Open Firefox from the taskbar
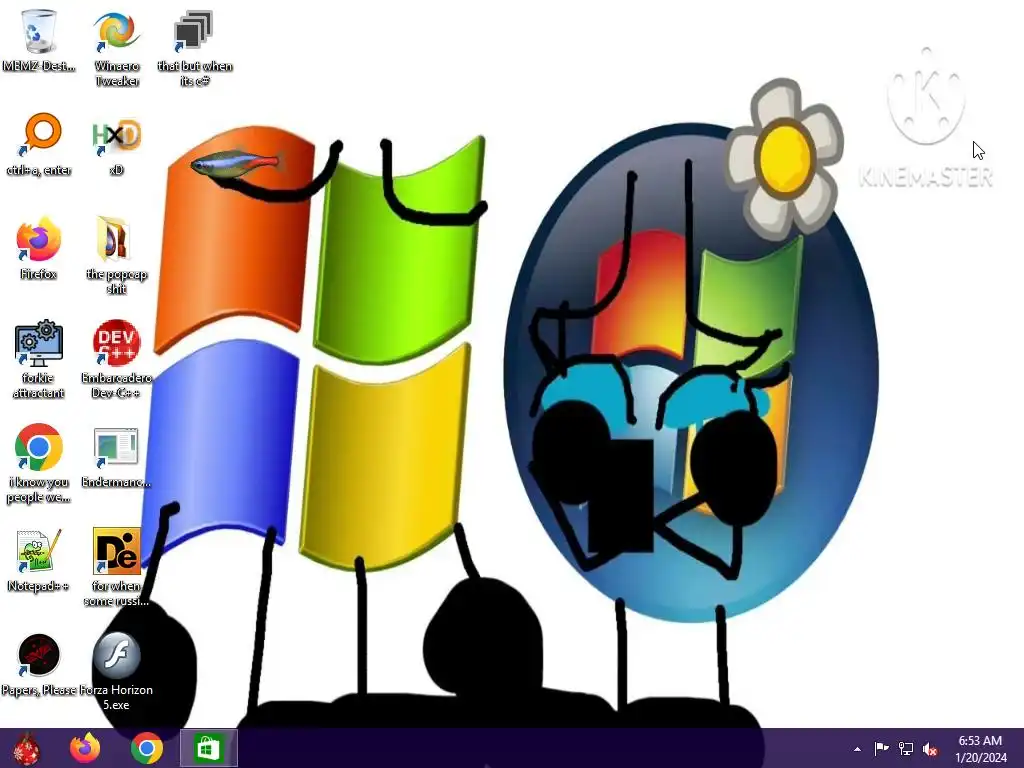 pos(86,748)
